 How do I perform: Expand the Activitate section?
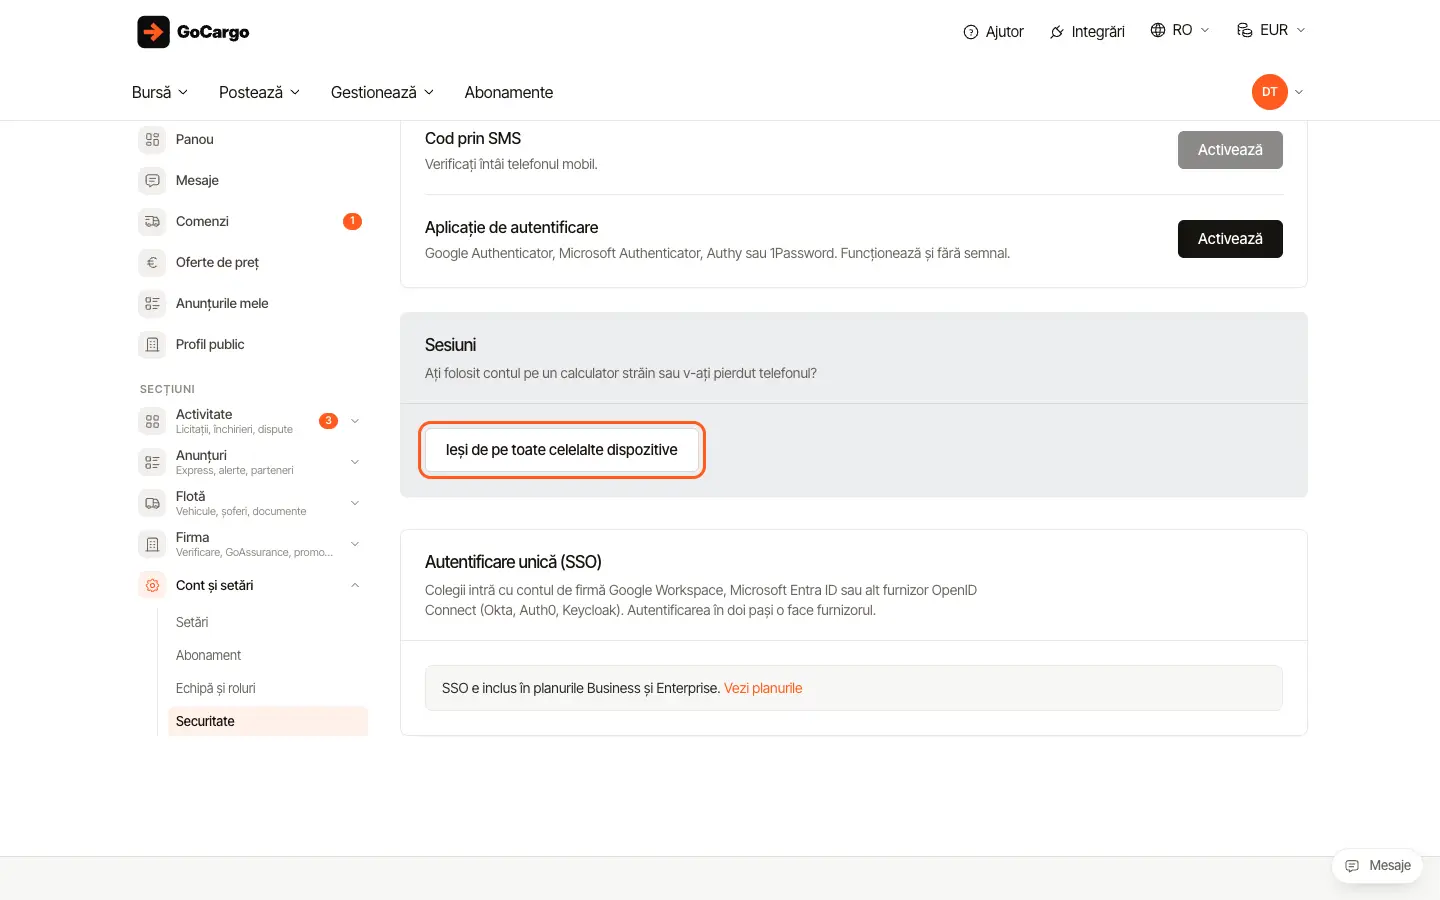tap(355, 421)
